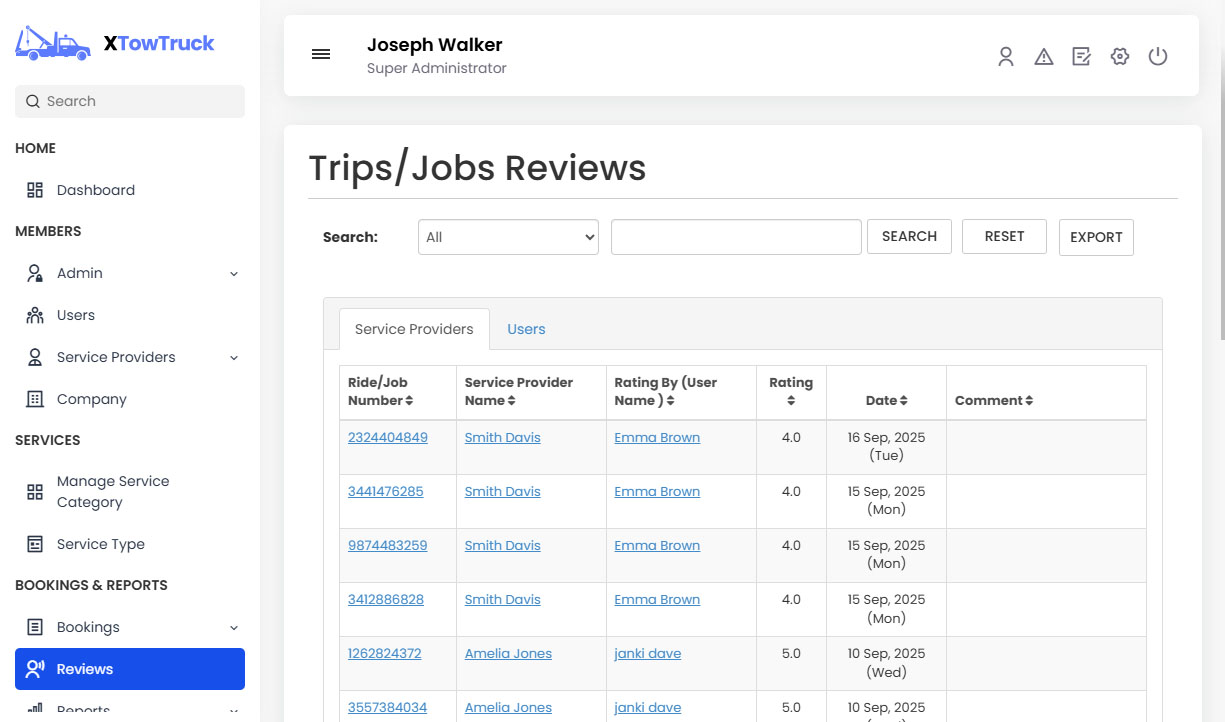The width and height of the screenshot is (1225, 722).
Task: Open settings using the gear icon
Action: point(1119,57)
